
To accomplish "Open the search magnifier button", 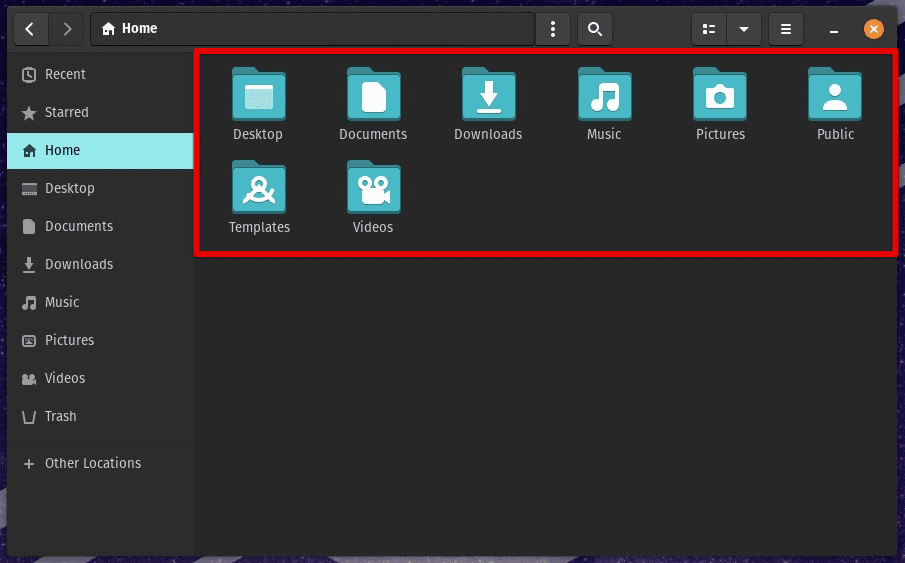I will point(594,29).
